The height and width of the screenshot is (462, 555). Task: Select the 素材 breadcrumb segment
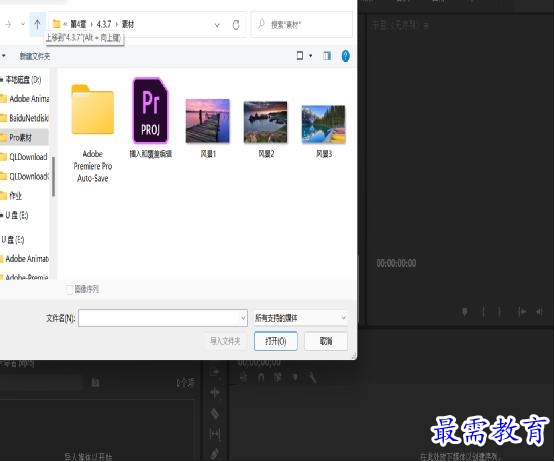(128, 24)
